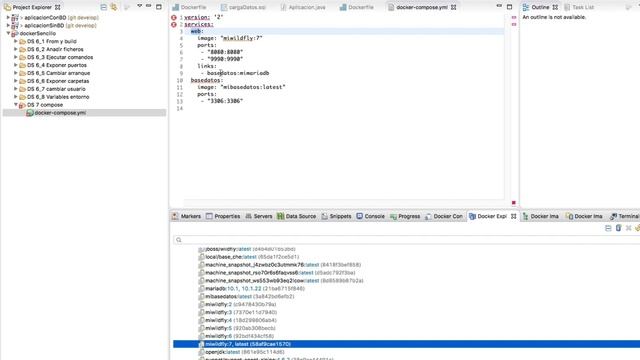Select DS 6_8 Variables entorno folder
Screen dimensions: 640x360
(58, 97)
